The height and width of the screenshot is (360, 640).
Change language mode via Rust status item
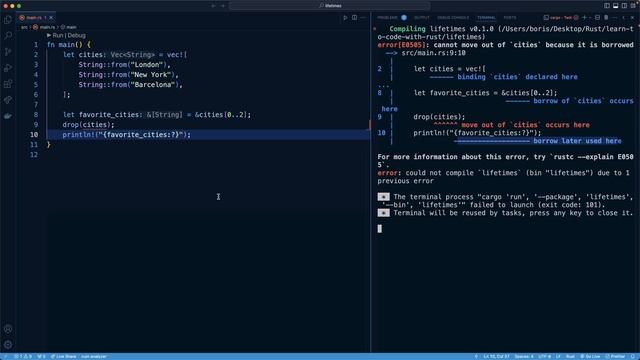571,356
